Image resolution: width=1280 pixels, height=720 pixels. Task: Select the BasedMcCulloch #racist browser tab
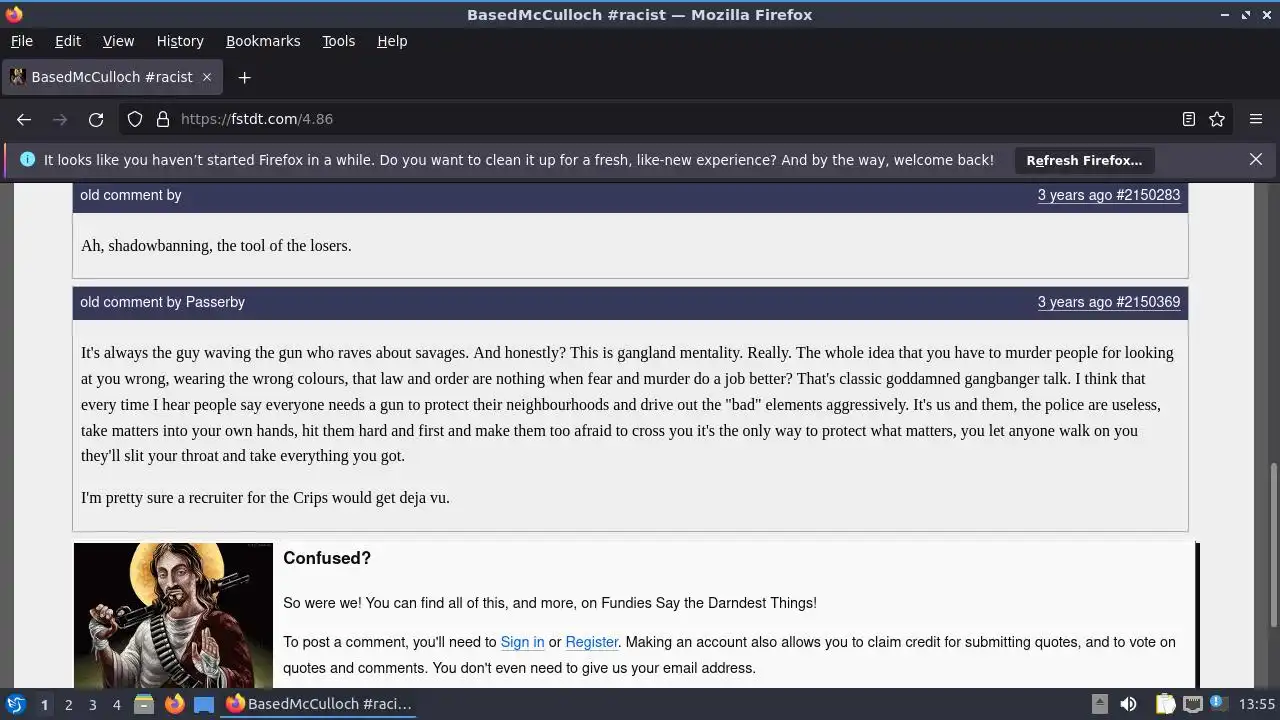(x=111, y=77)
